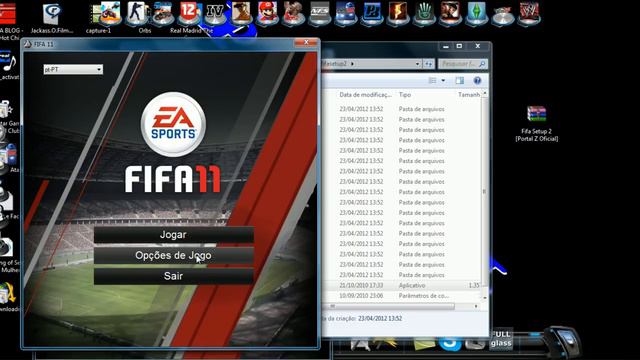Open the pt-PT language dropdown
The image size is (640, 360).
[73, 69]
